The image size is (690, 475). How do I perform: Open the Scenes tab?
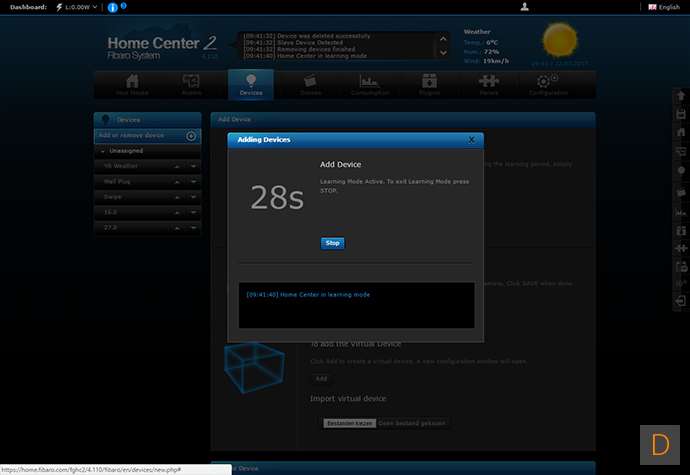pos(310,85)
